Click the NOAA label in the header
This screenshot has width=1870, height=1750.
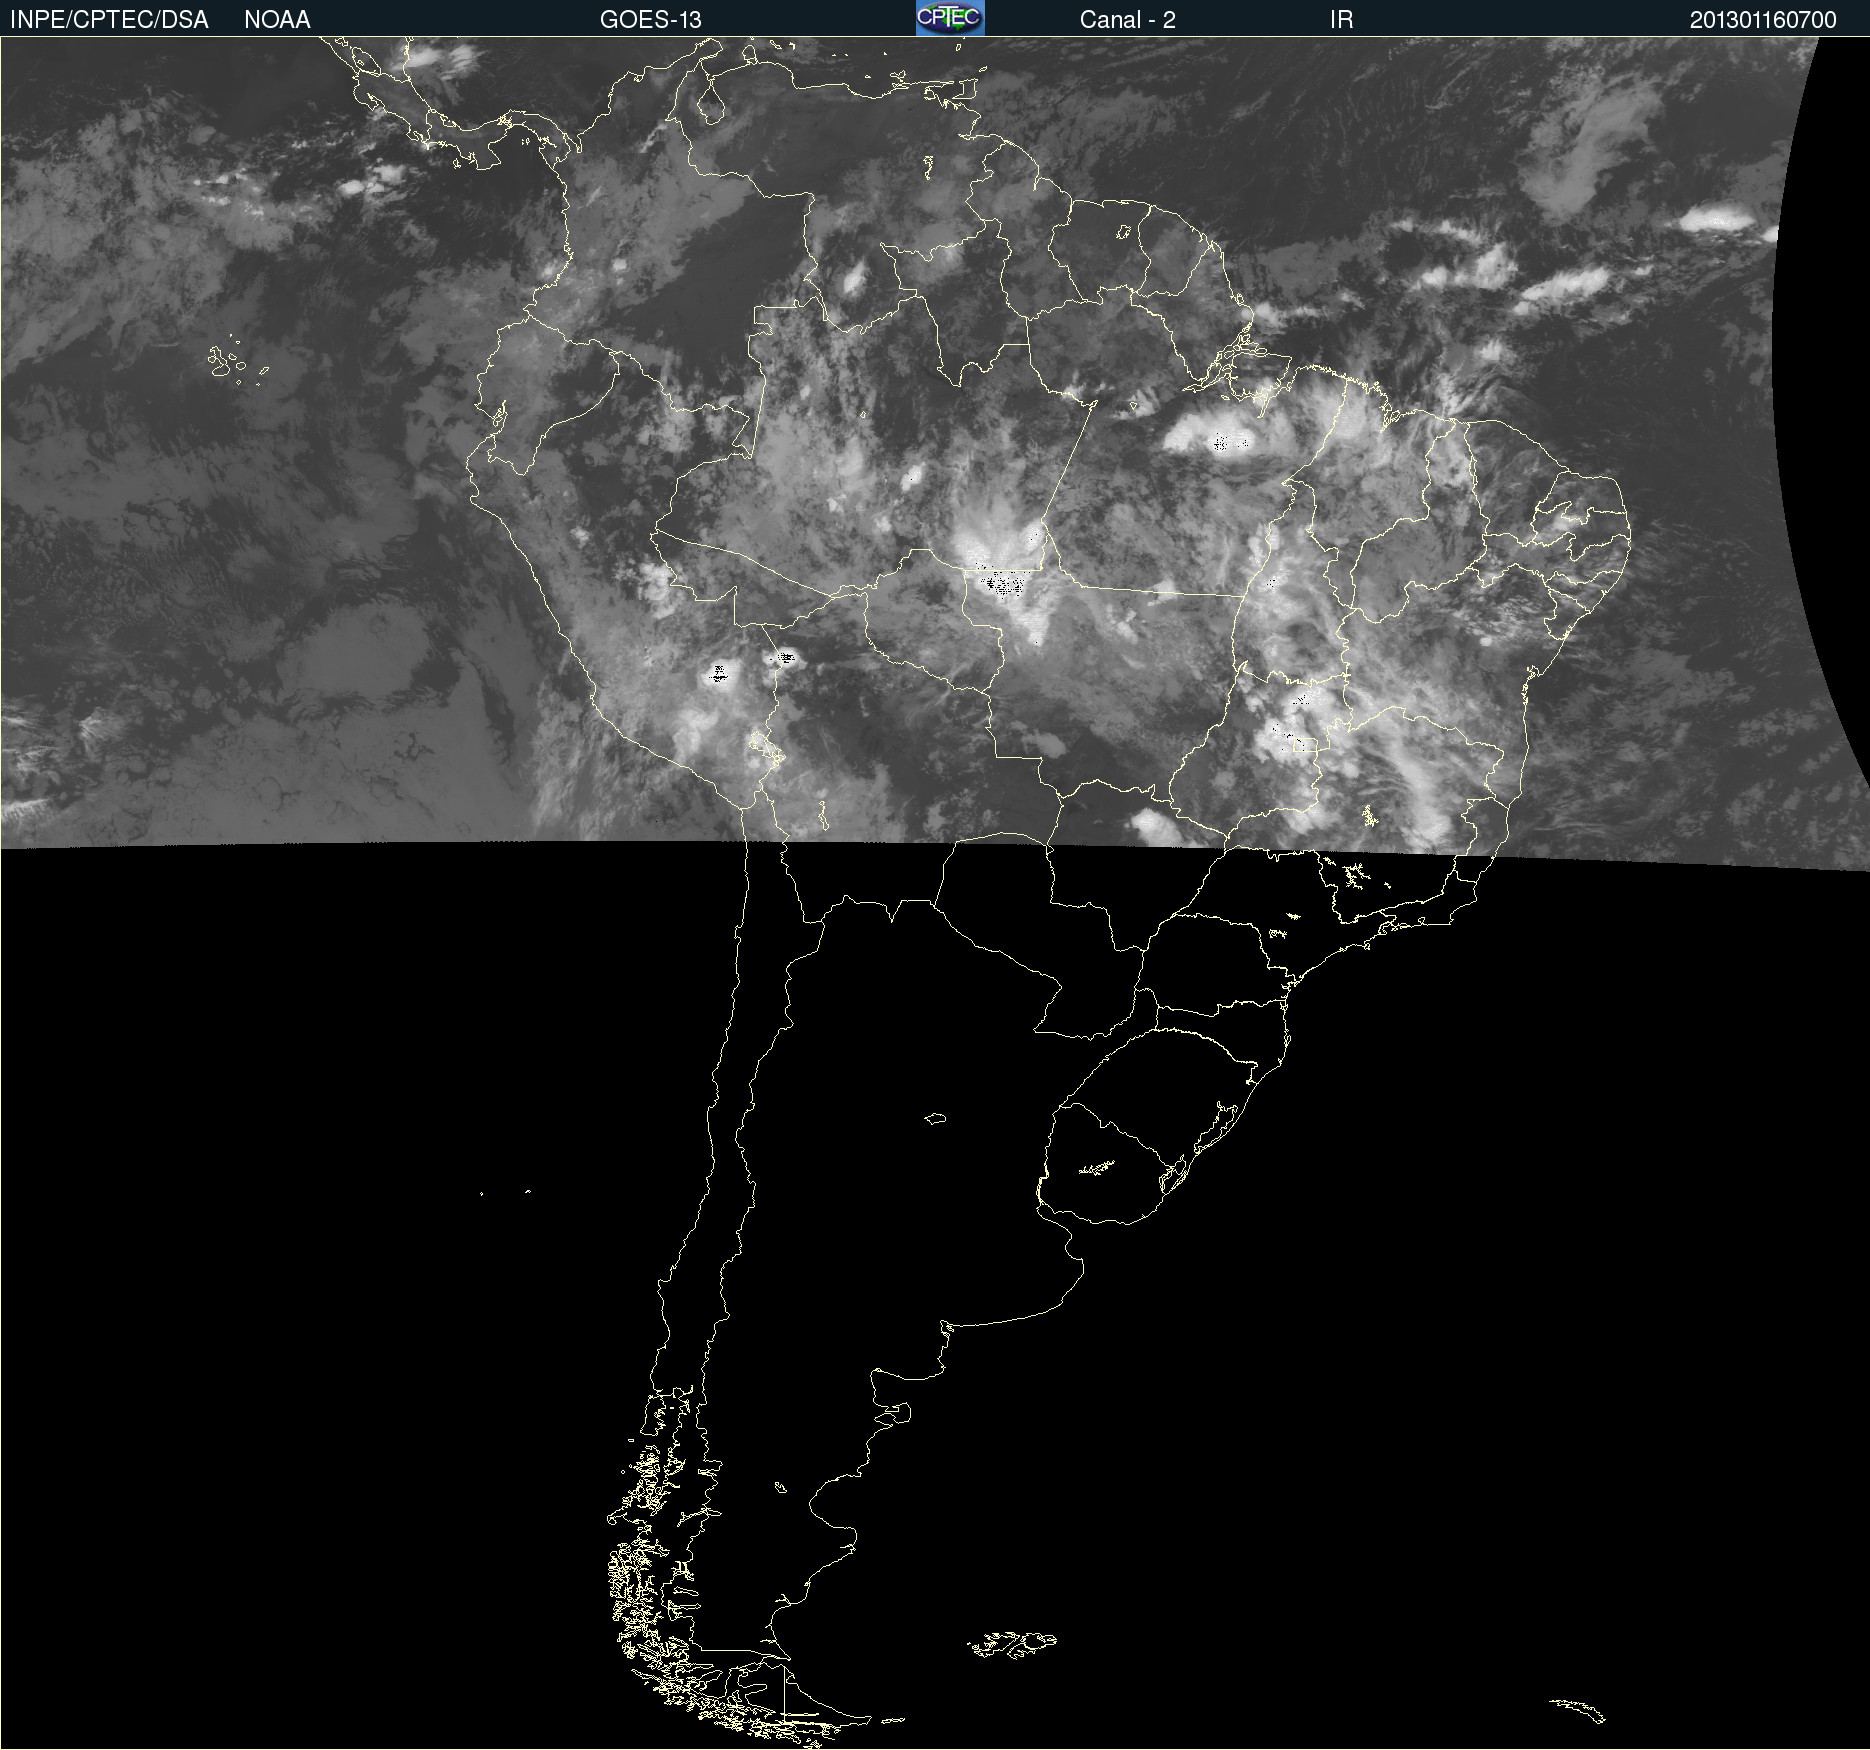click(x=277, y=20)
